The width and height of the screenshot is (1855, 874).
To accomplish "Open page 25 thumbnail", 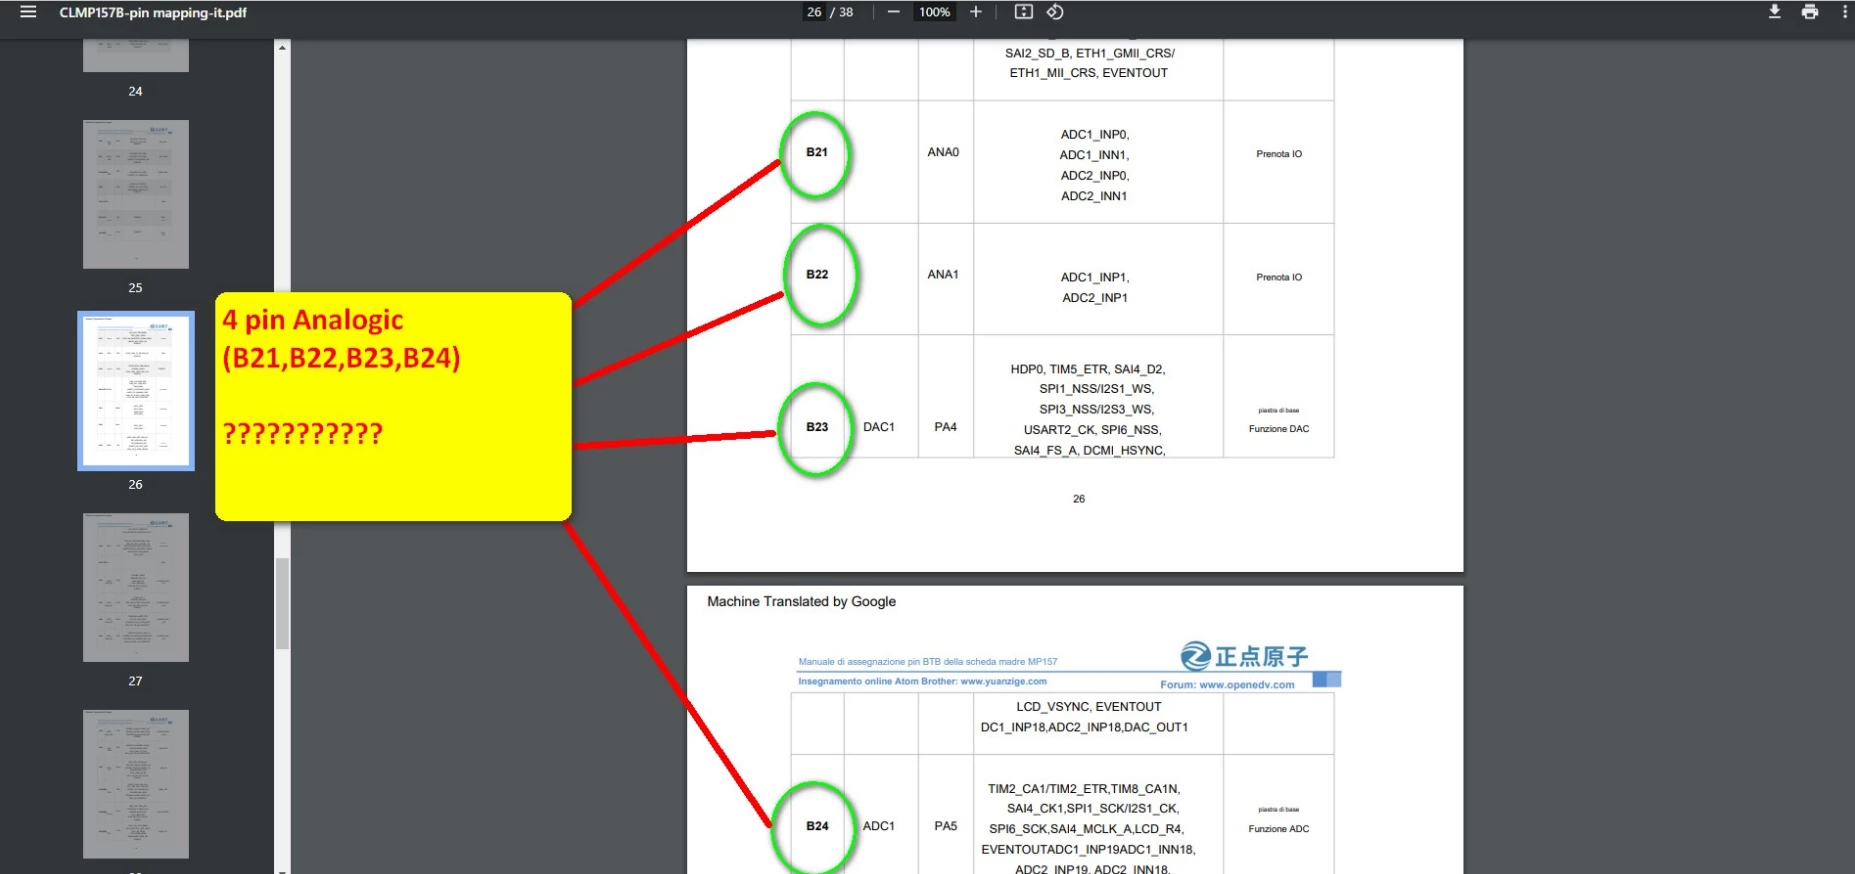I will 136,194.
